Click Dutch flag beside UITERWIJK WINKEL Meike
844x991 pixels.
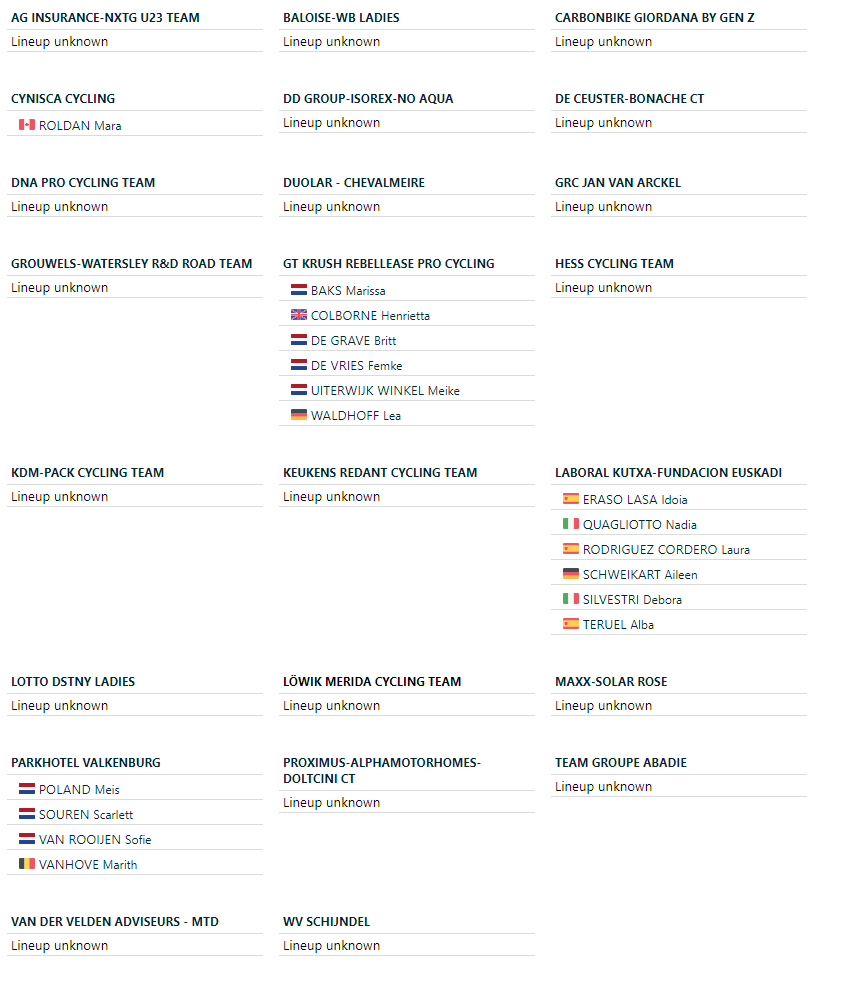tap(298, 389)
